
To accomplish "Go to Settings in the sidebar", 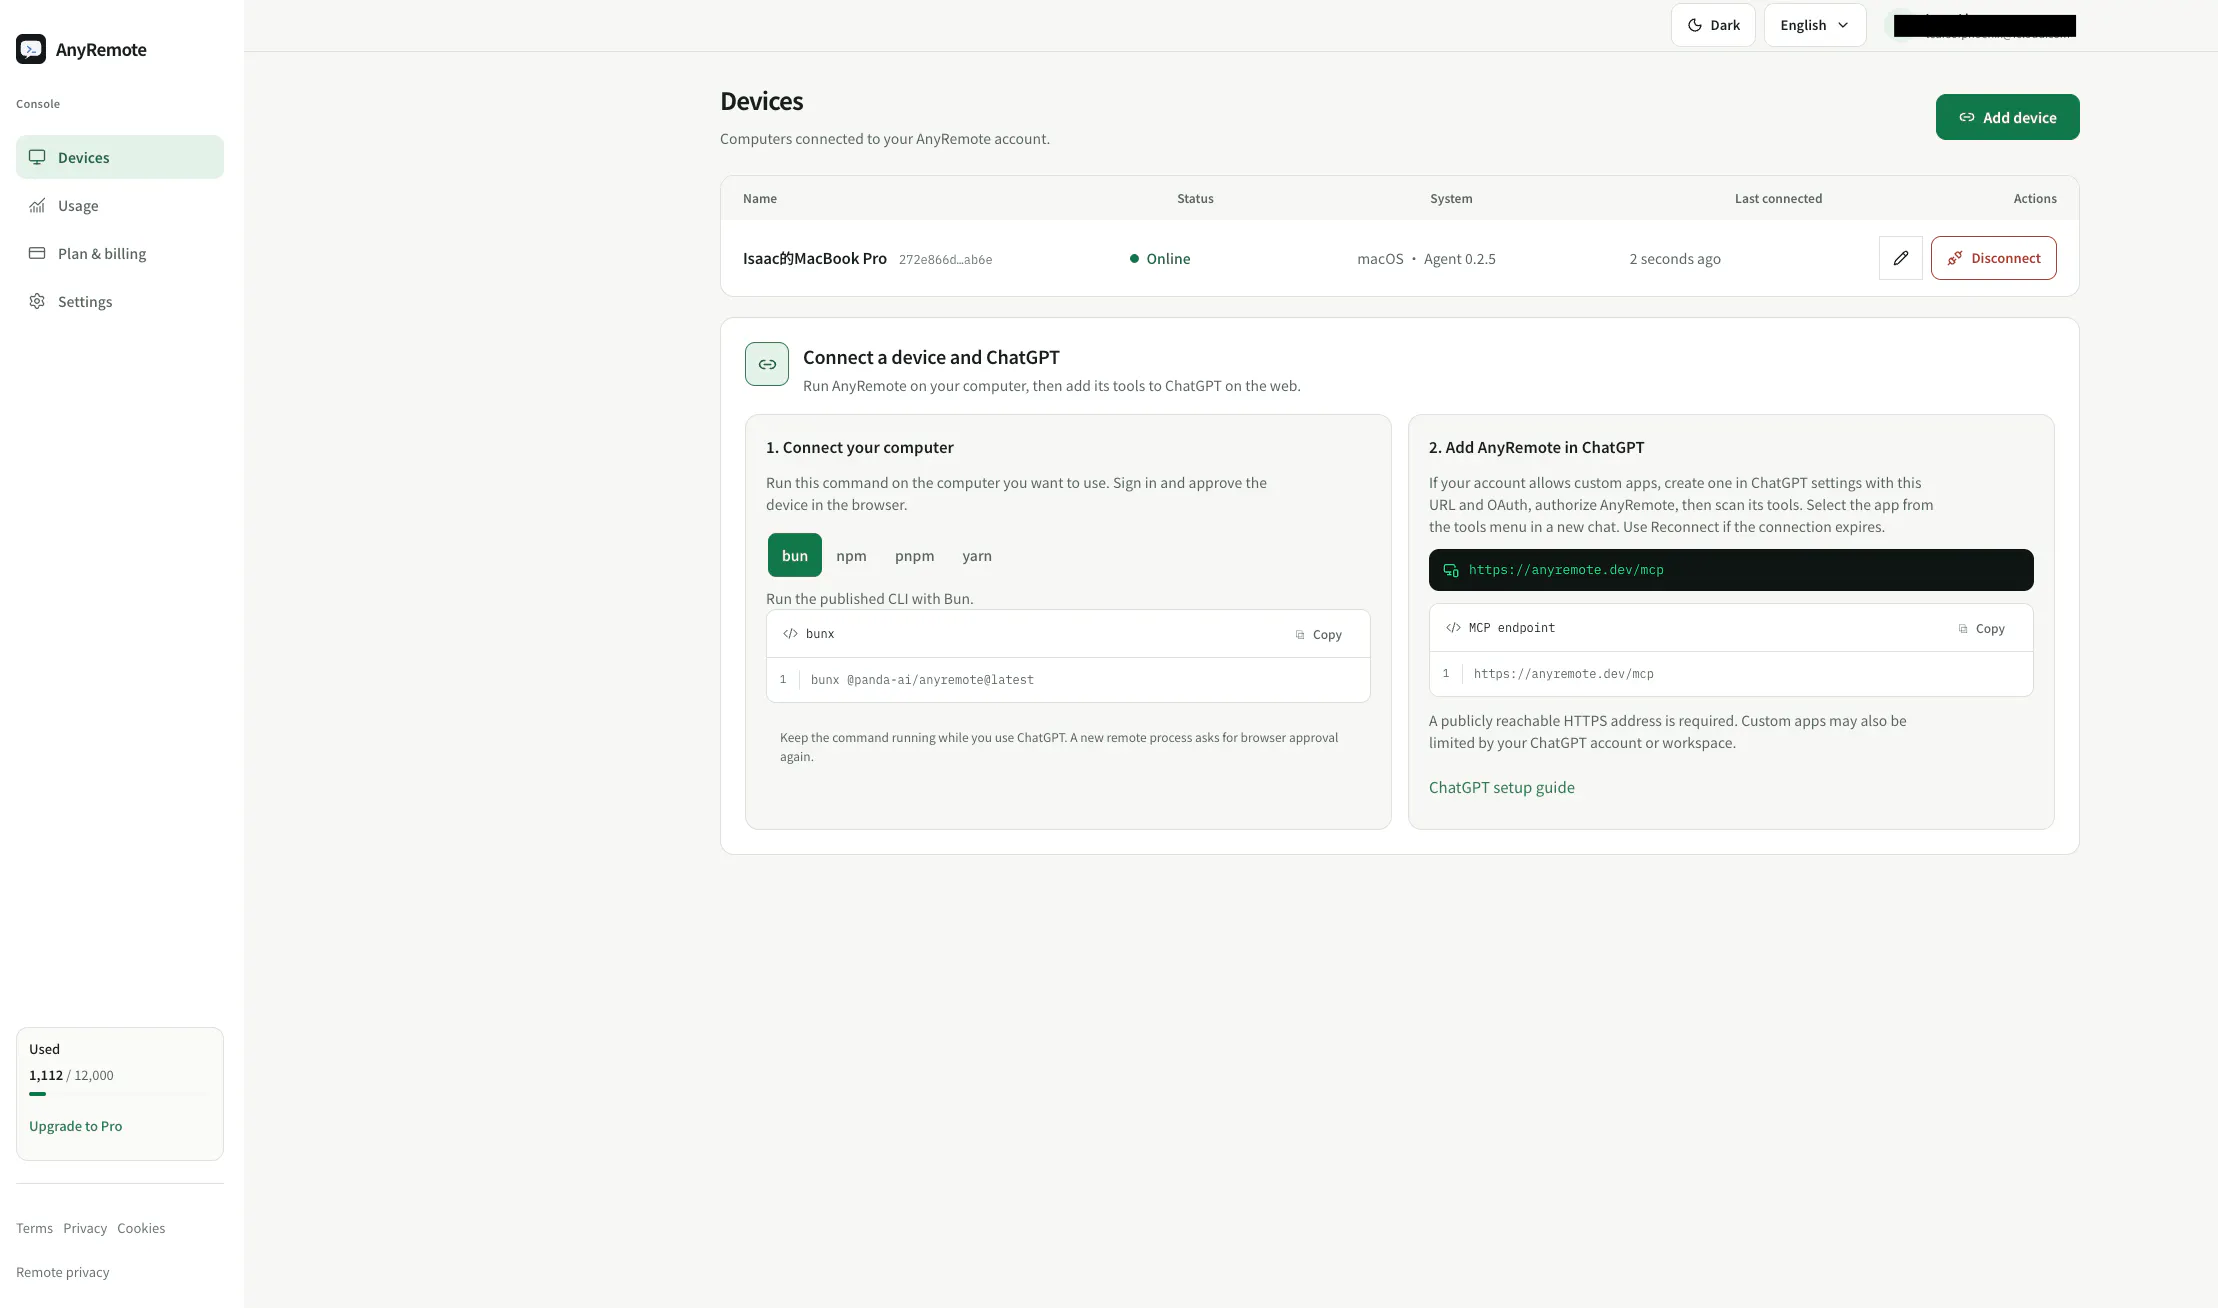I will pyautogui.click(x=120, y=301).
